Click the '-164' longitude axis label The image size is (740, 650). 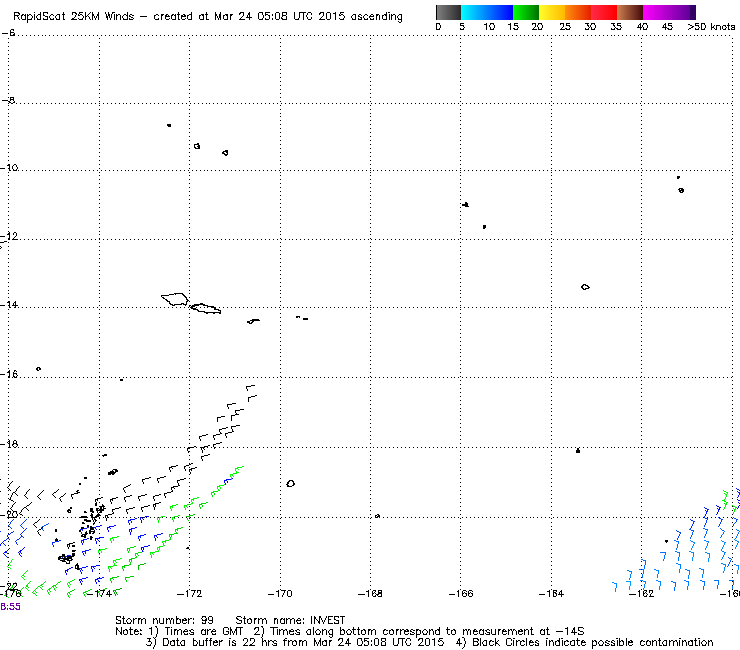point(551,593)
